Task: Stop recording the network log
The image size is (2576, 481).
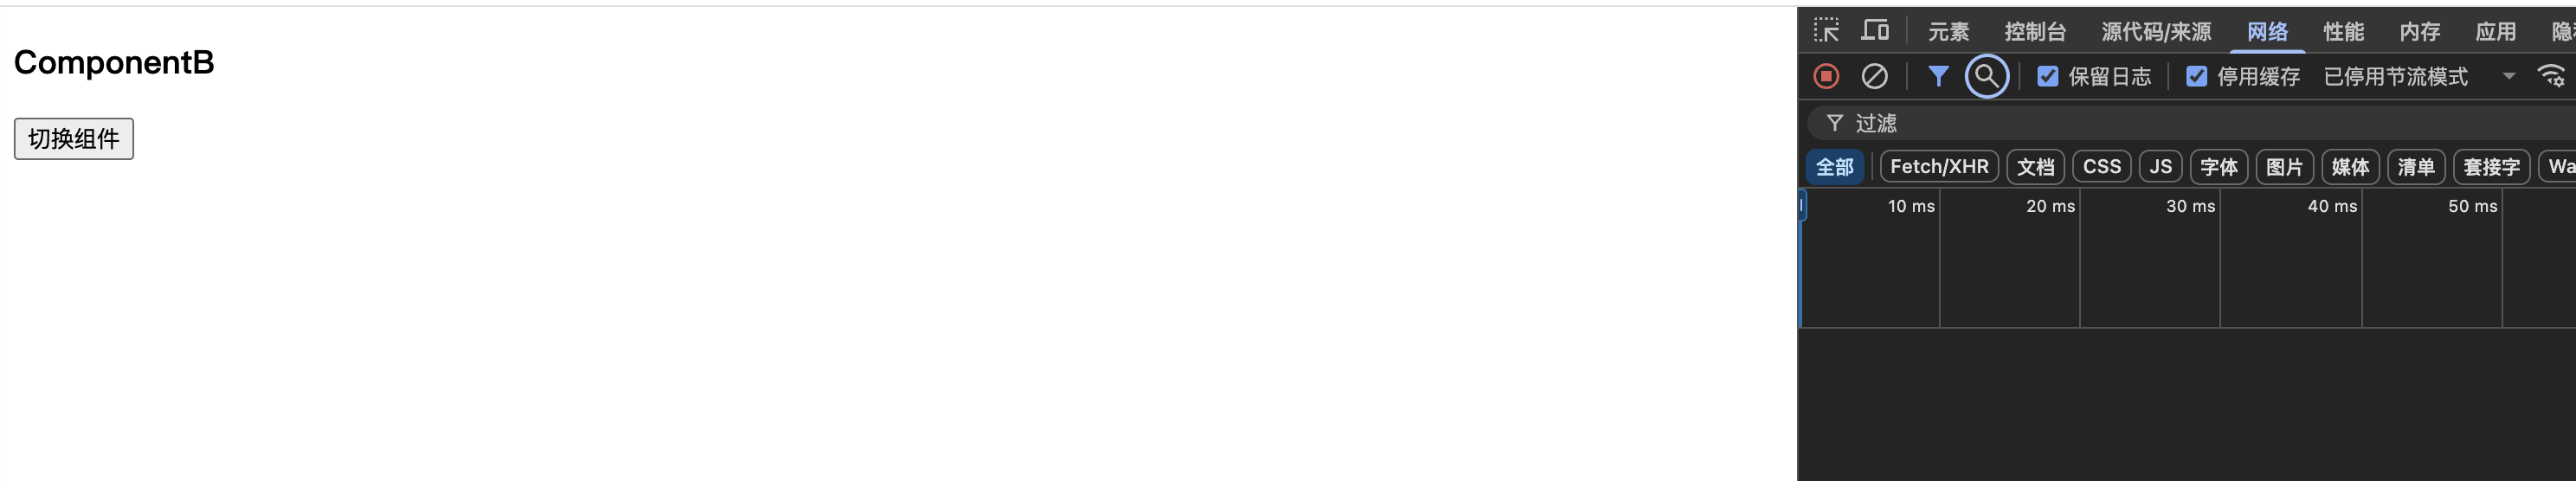Action: point(1826,76)
